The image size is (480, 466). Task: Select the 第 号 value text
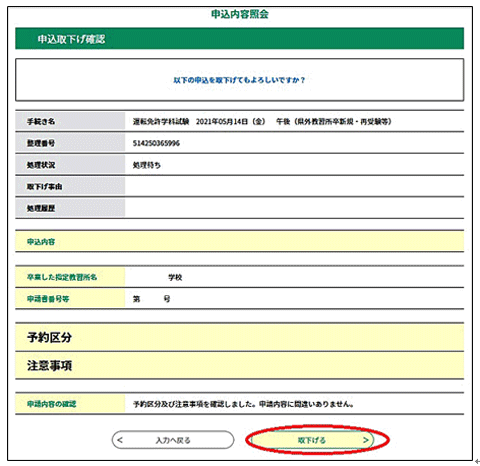[151, 299]
